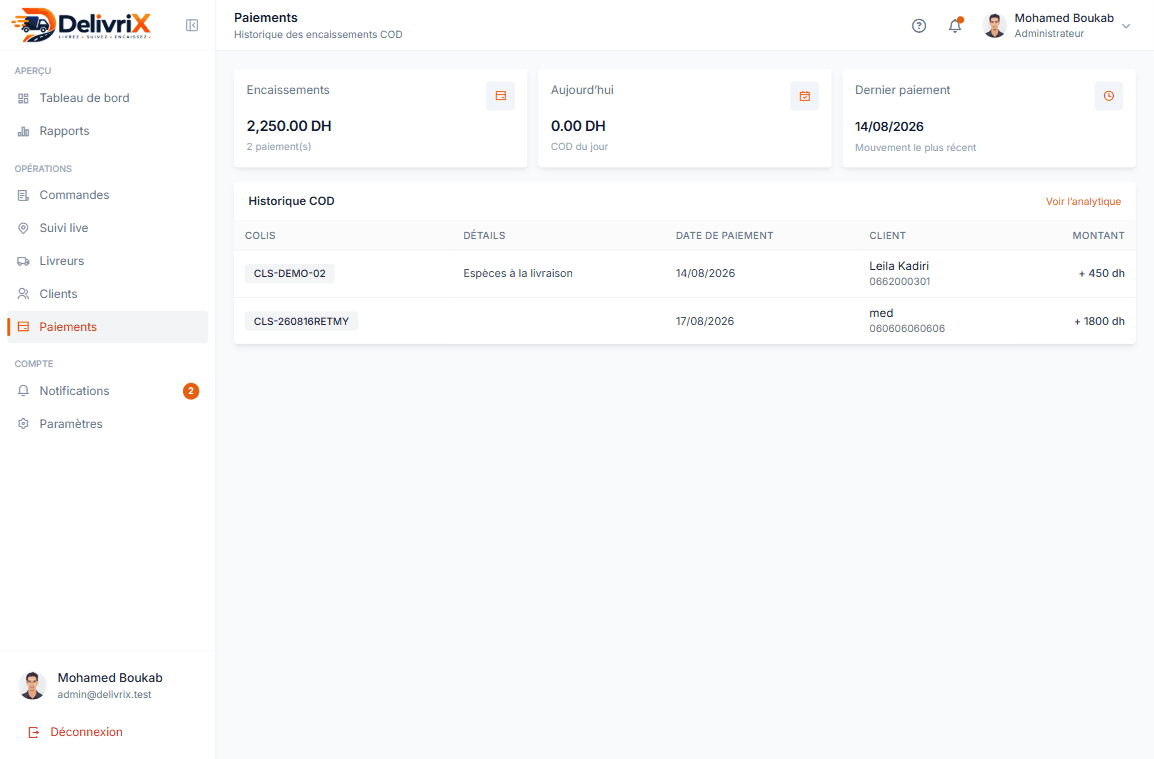Screen dimensions: 1154x759
Task: Click the + 1800 dh amount
Action: pos(1099,321)
